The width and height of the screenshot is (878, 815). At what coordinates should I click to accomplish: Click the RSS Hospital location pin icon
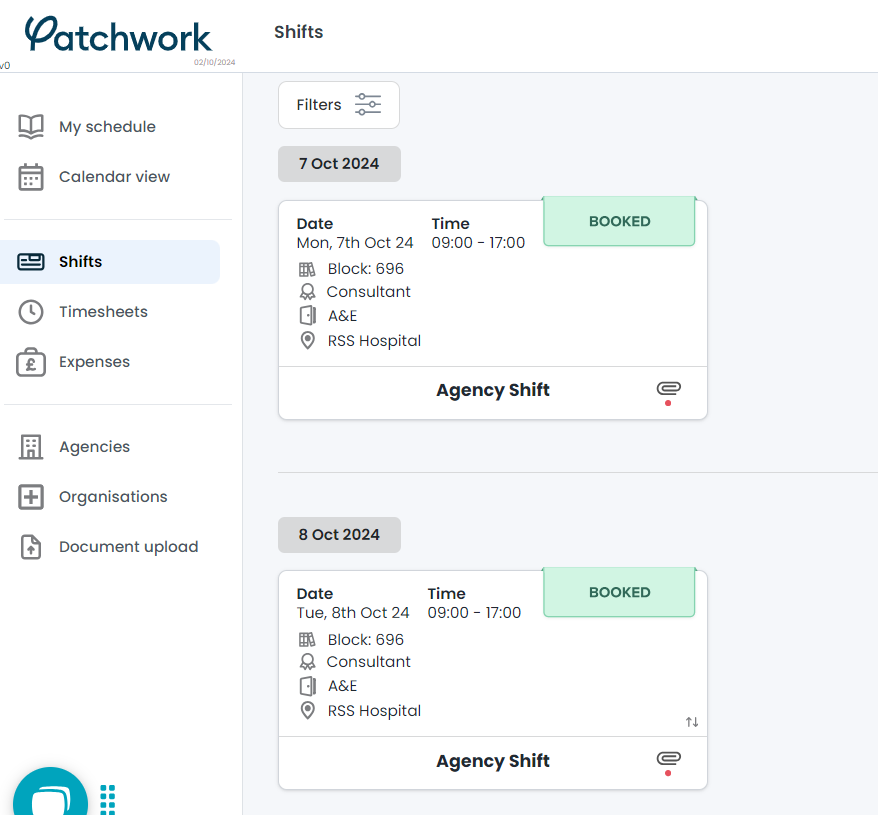[x=307, y=340]
